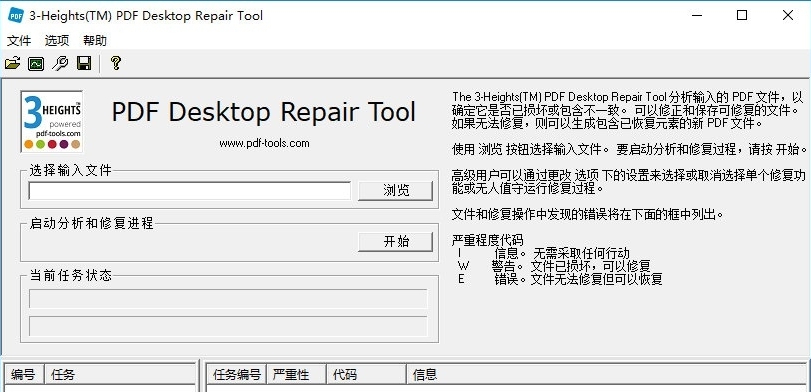The height and width of the screenshot is (392, 811).
Task: Maximize the Repair Tool window
Action: point(742,15)
